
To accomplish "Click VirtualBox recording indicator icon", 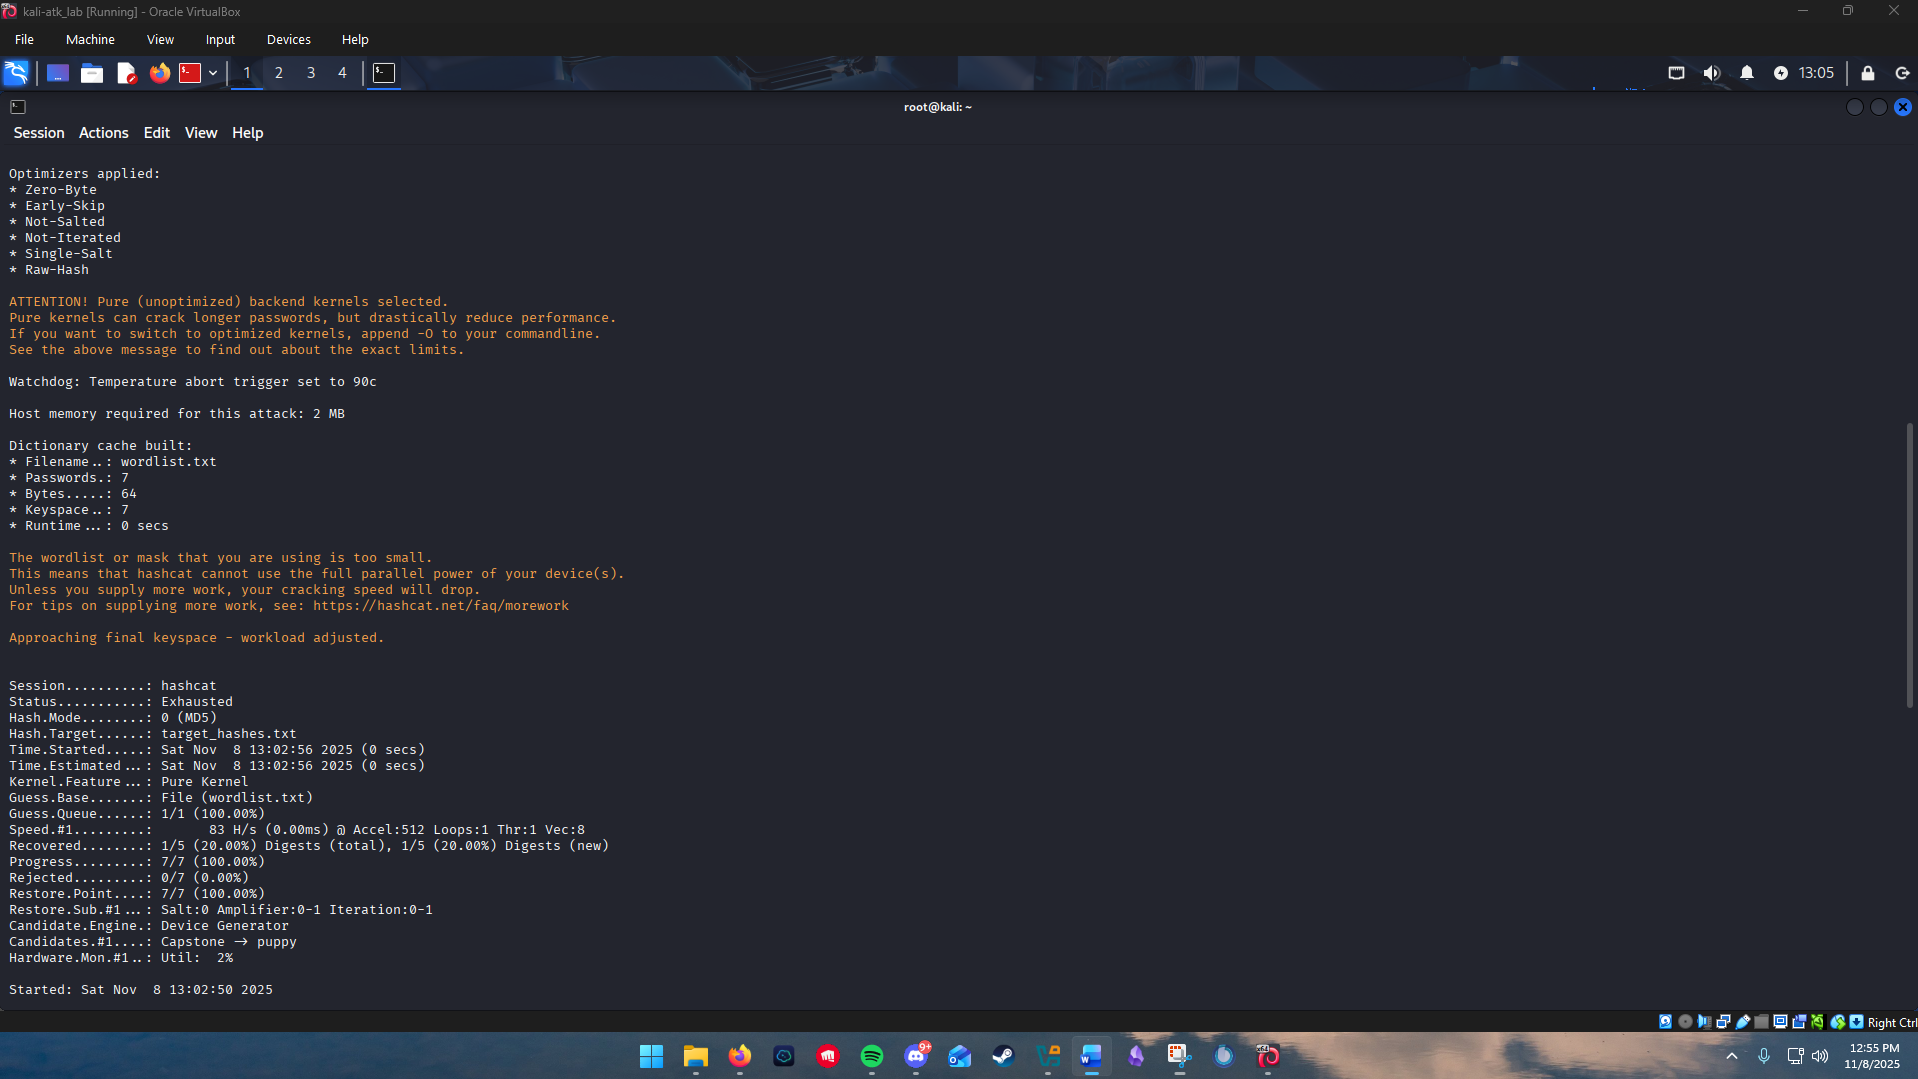I will tap(1799, 1022).
